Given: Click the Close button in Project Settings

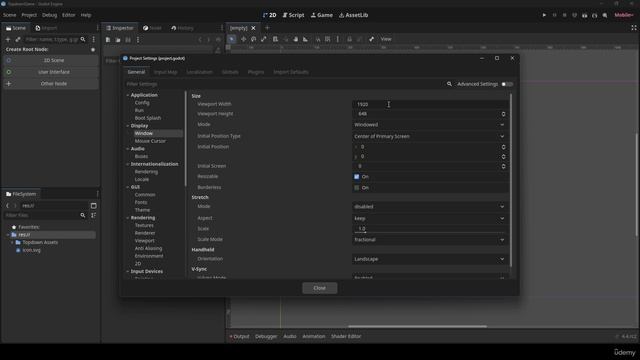Looking at the screenshot, I should click(320, 288).
